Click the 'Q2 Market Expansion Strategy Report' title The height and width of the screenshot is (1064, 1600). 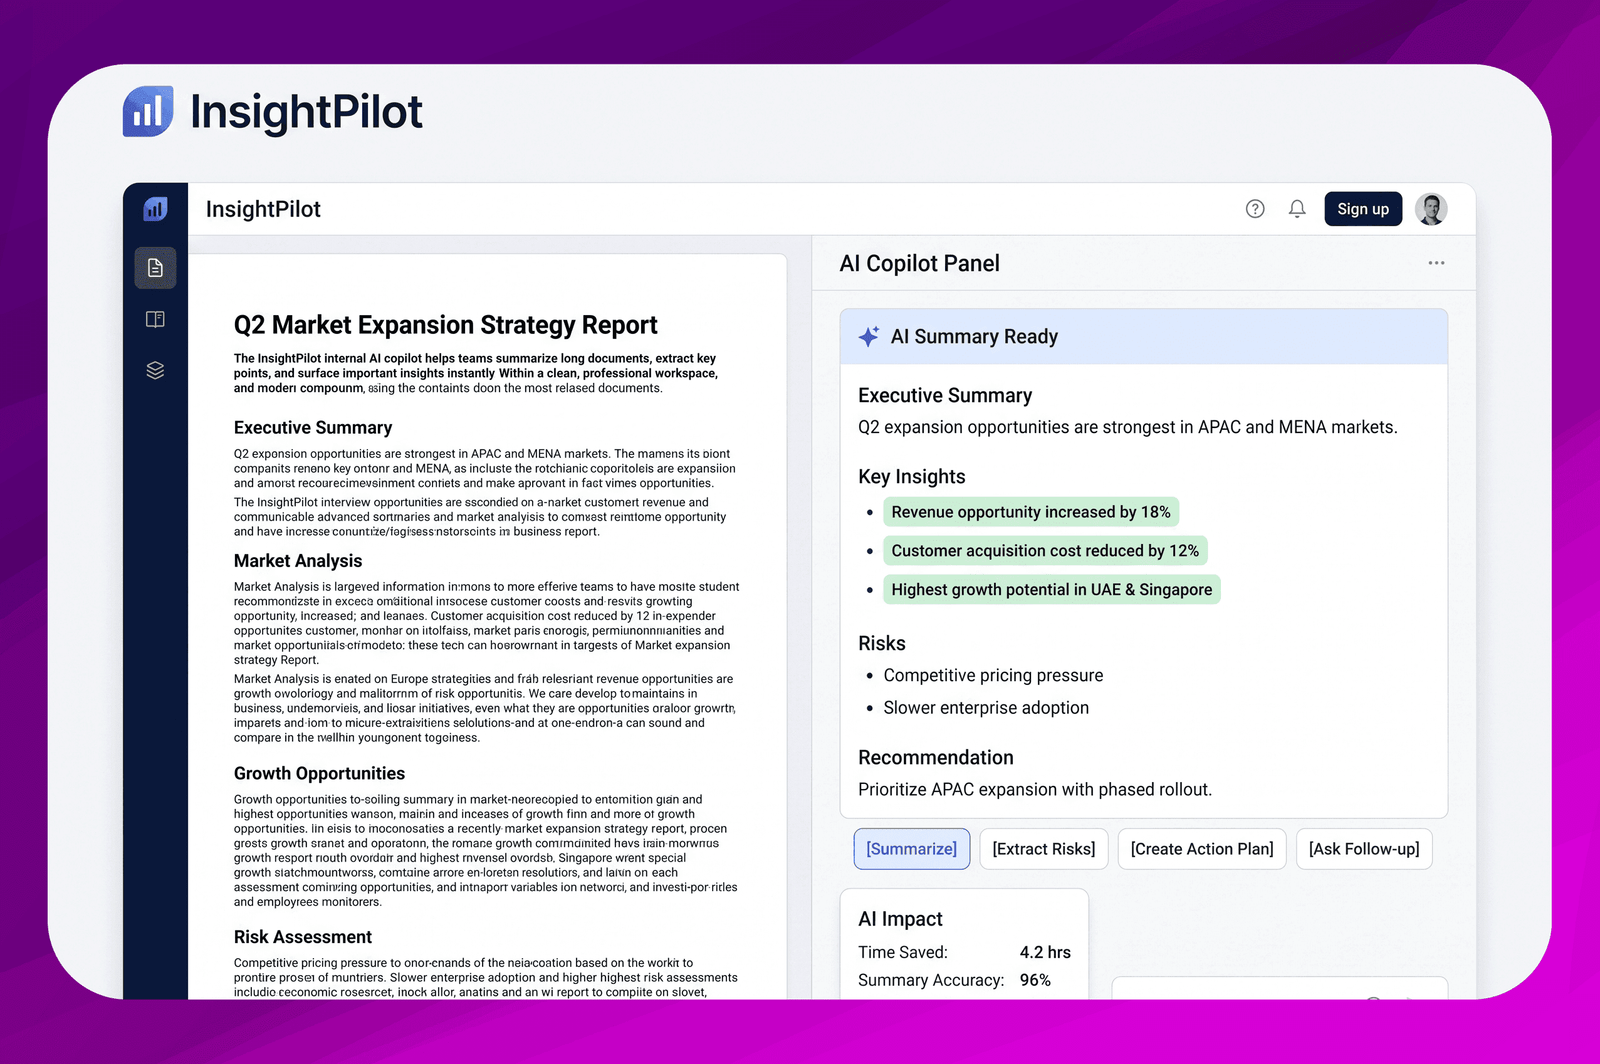pos(446,325)
